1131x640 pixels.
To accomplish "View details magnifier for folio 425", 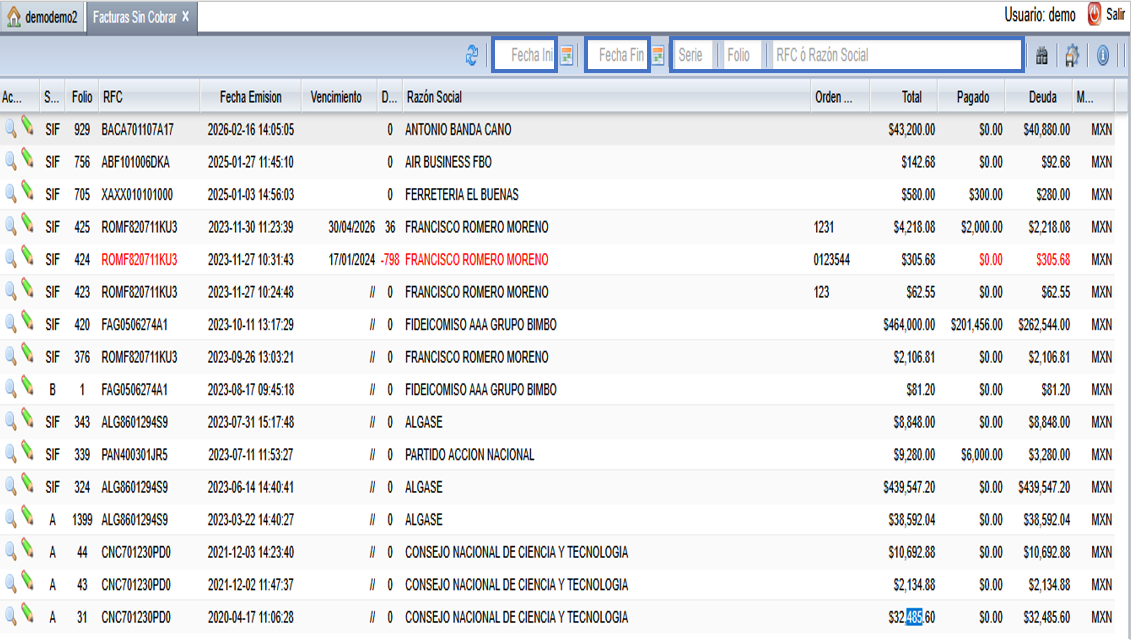I will [10, 227].
